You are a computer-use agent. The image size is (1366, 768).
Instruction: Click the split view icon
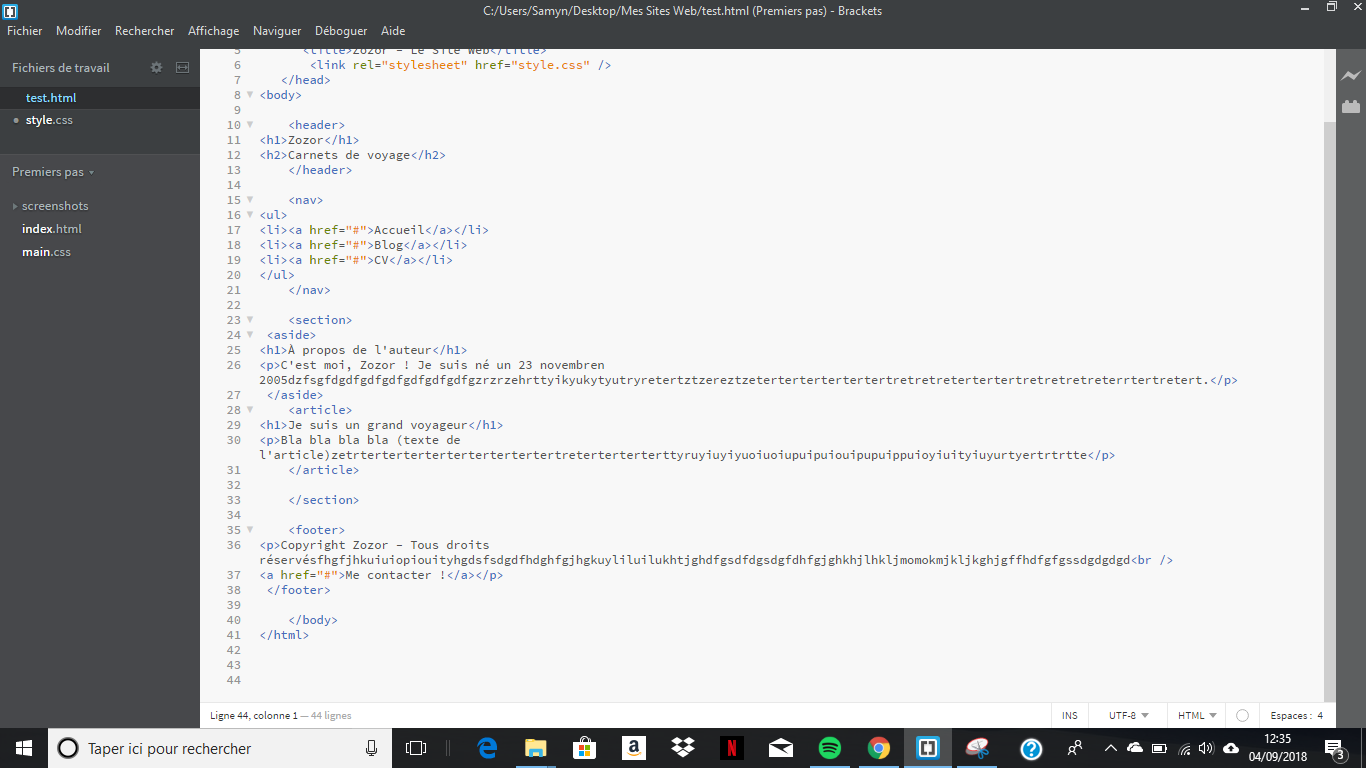[182, 67]
